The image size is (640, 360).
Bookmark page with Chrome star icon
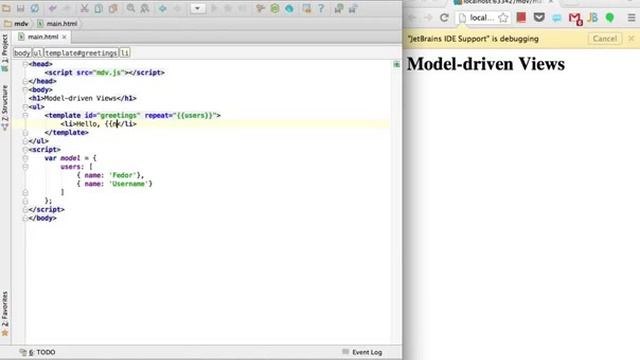click(x=503, y=18)
